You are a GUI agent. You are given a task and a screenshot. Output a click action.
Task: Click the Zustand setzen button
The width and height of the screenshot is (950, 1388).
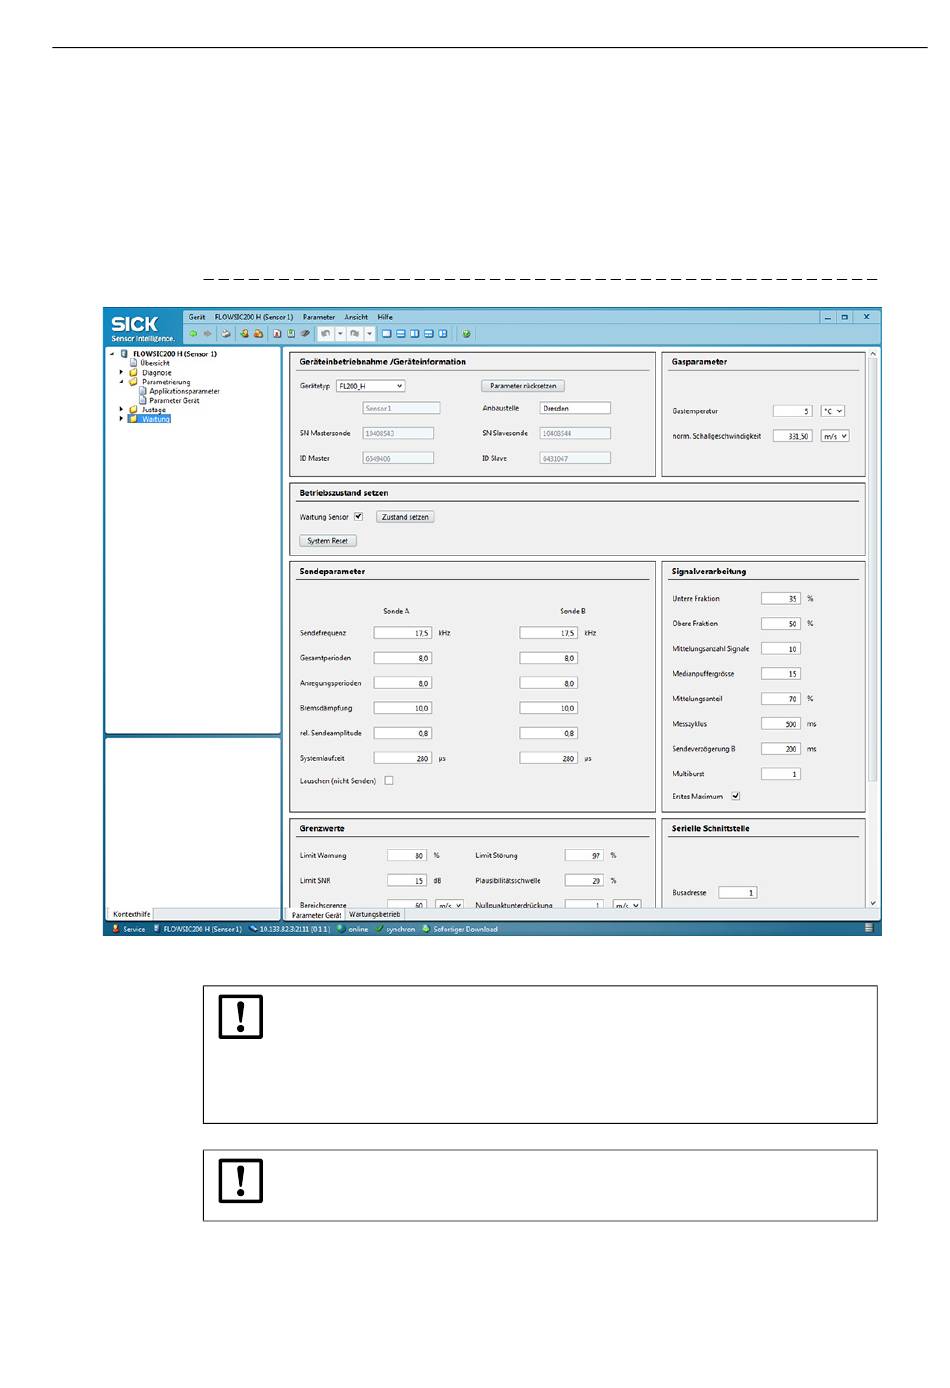pos(405,517)
